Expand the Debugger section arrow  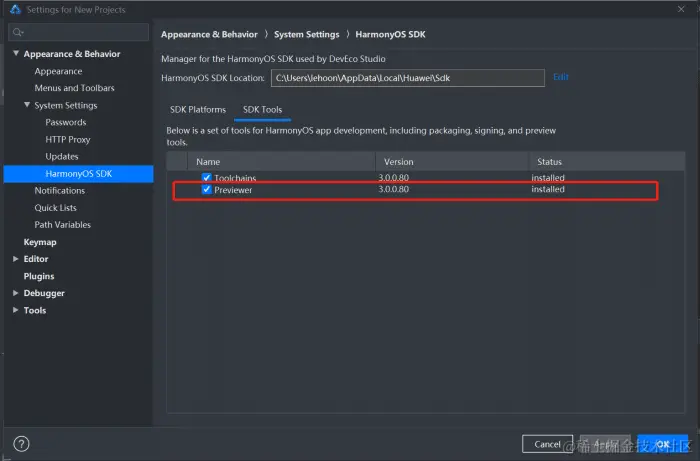coord(16,293)
